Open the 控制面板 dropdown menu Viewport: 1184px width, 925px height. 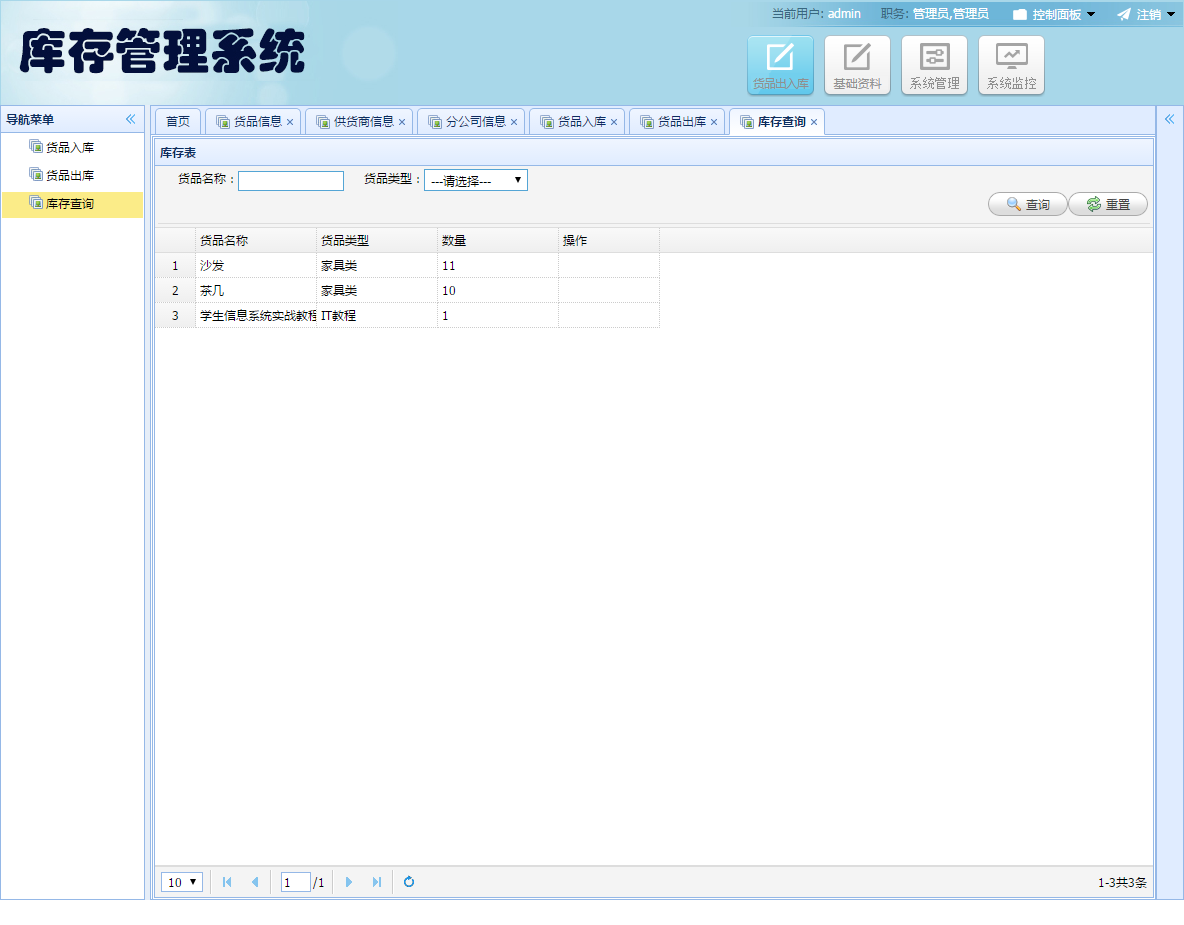[1054, 14]
